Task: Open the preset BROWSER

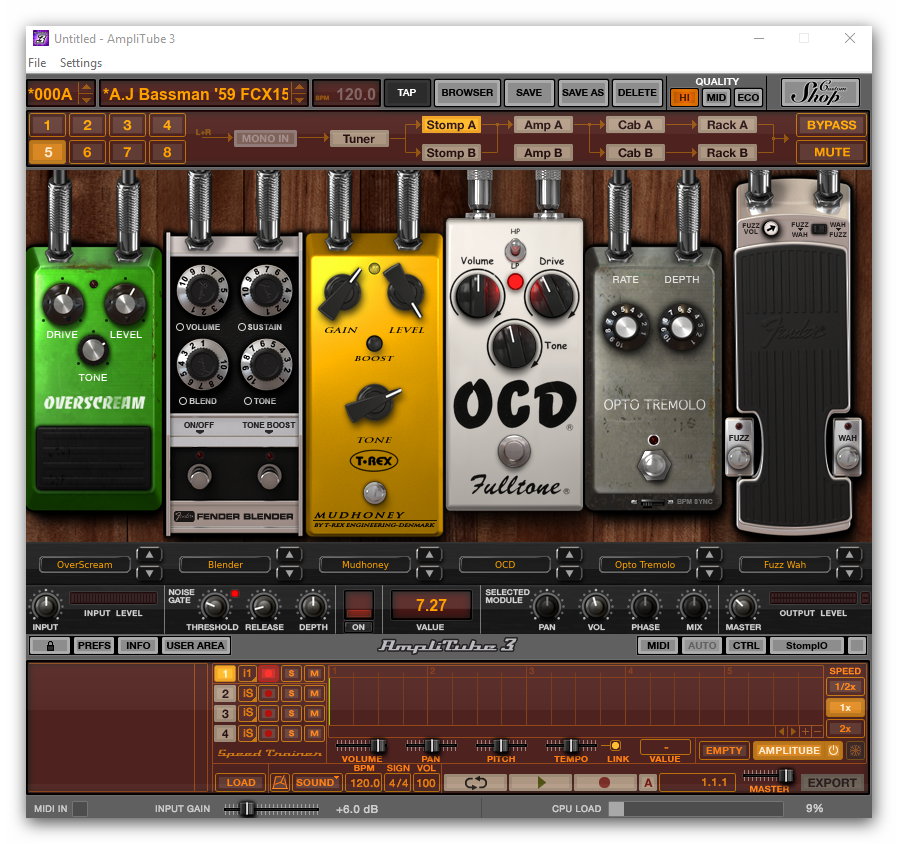Action: coord(467,93)
